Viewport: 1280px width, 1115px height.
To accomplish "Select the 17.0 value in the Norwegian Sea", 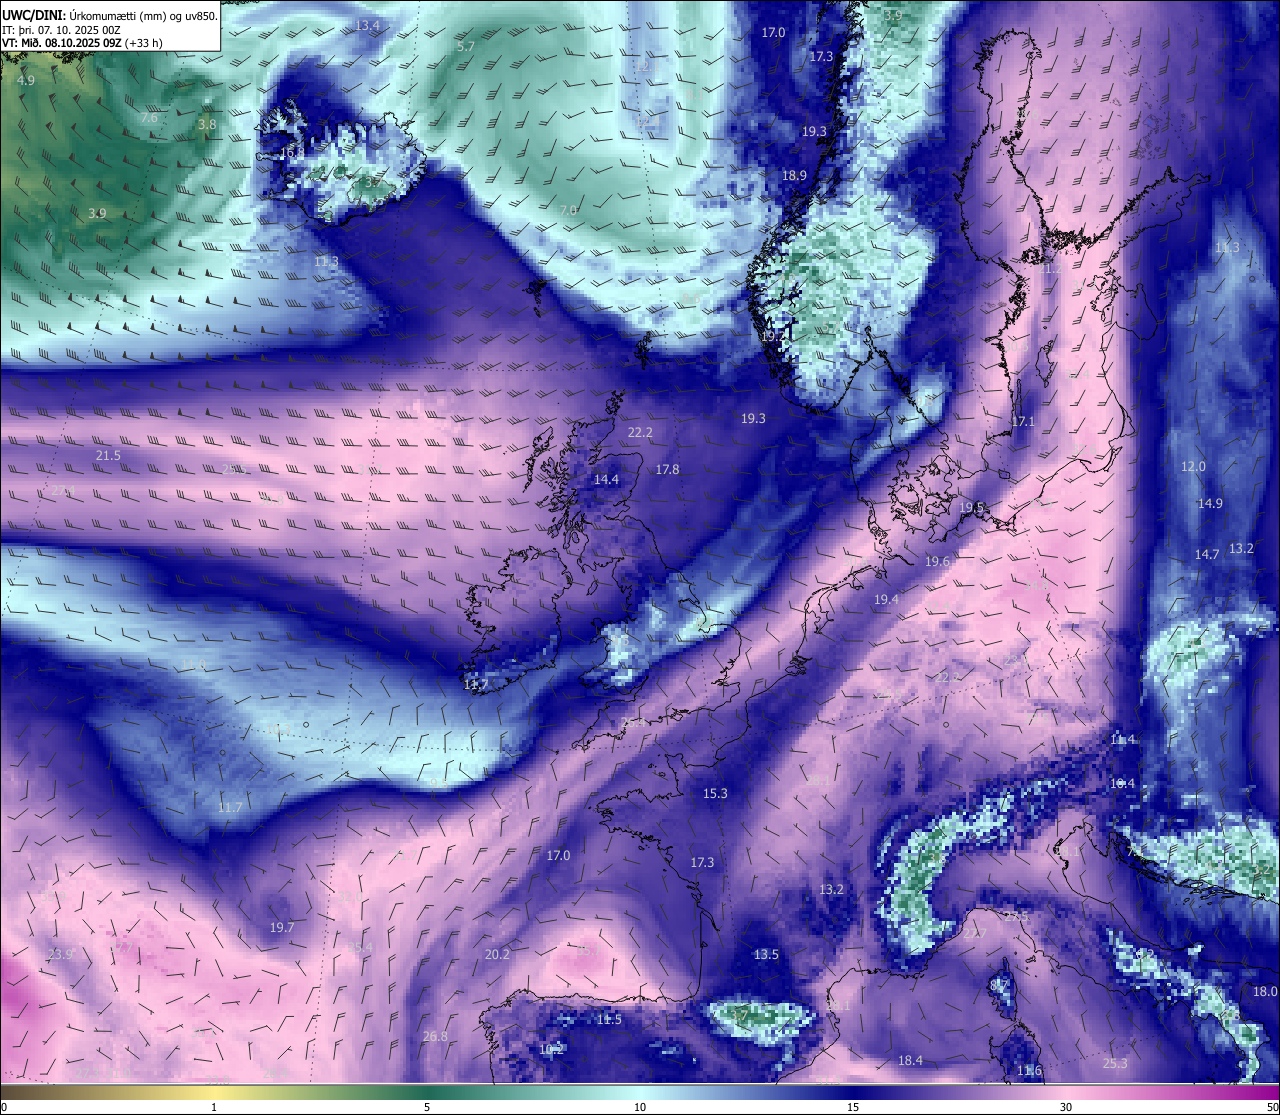I will [773, 33].
